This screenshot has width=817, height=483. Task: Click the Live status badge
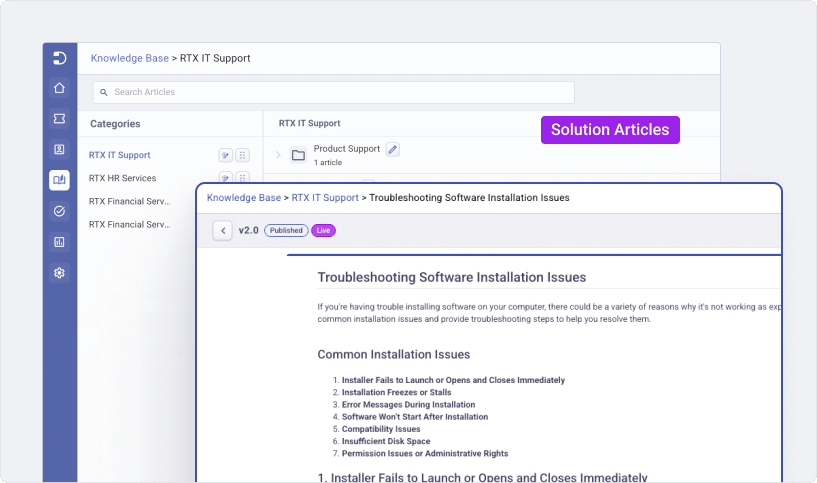tap(323, 230)
